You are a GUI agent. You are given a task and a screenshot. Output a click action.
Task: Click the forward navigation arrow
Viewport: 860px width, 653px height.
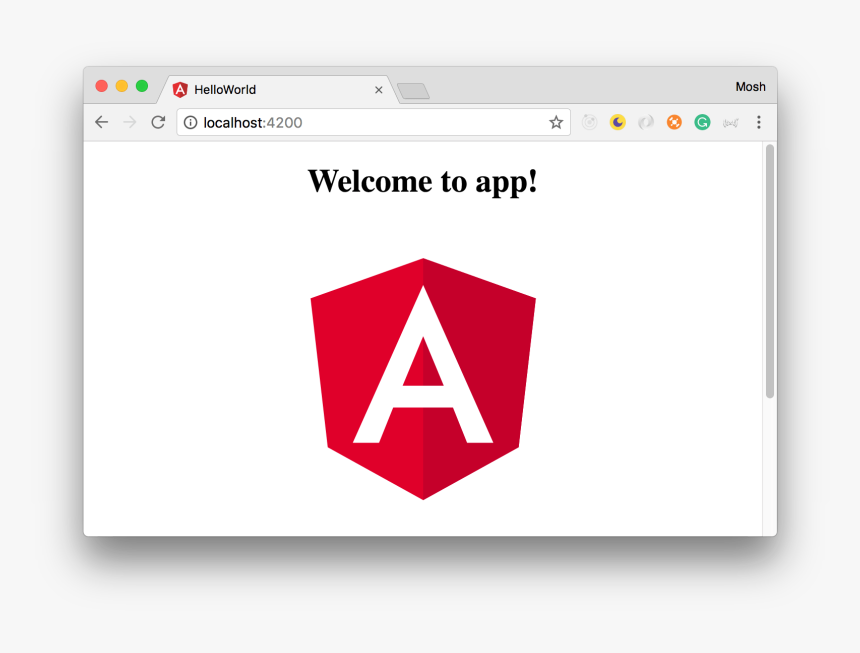coord(130,122)
